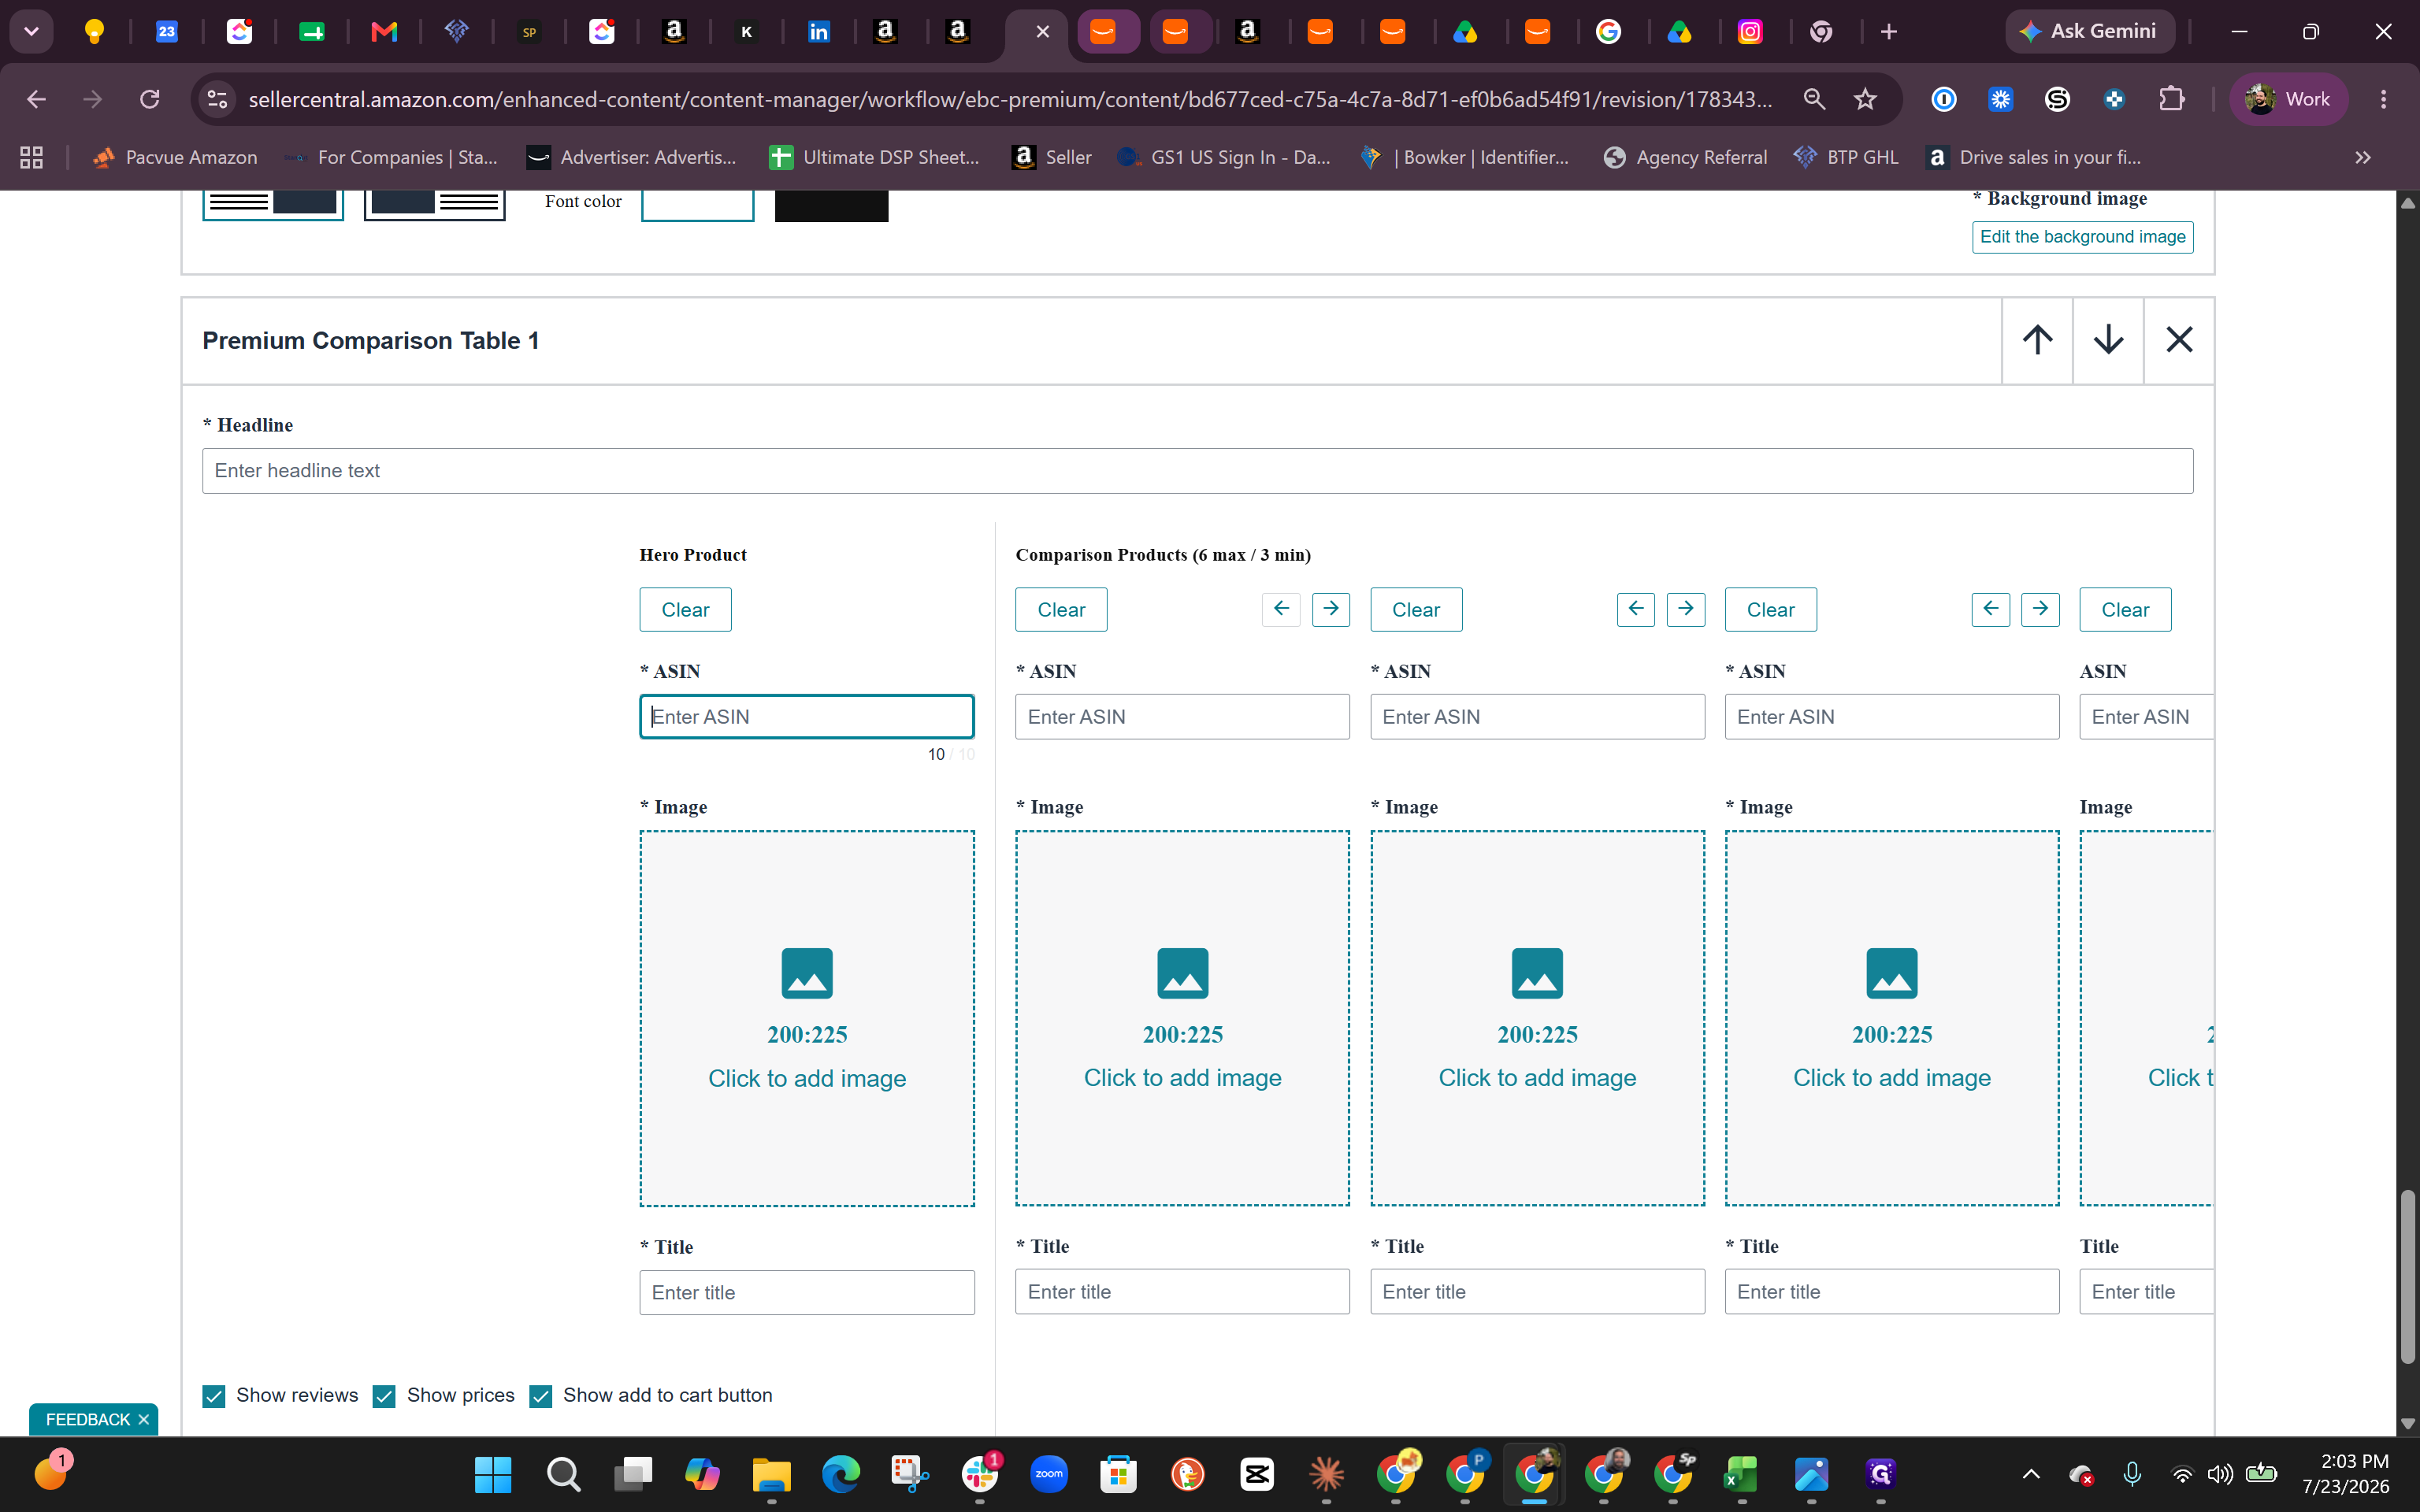
Task: Select the black font color swatch
Action: point(831,205)
